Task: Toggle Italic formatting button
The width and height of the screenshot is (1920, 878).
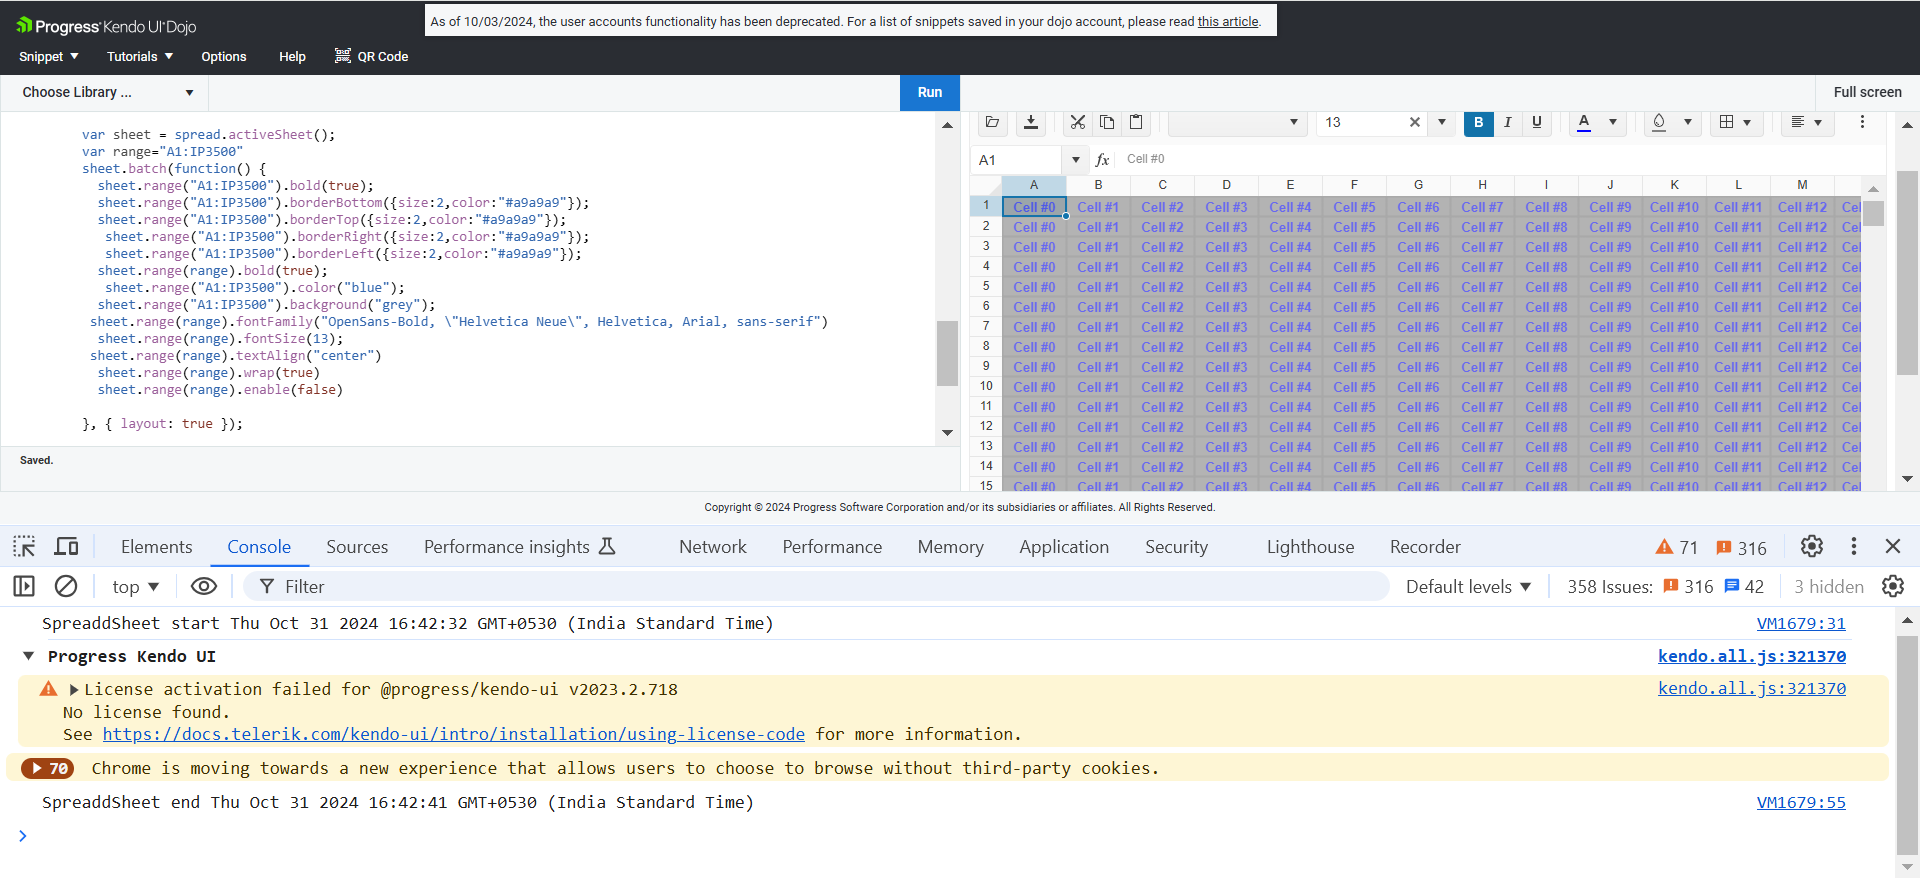Action: (x=1507, y=122)
